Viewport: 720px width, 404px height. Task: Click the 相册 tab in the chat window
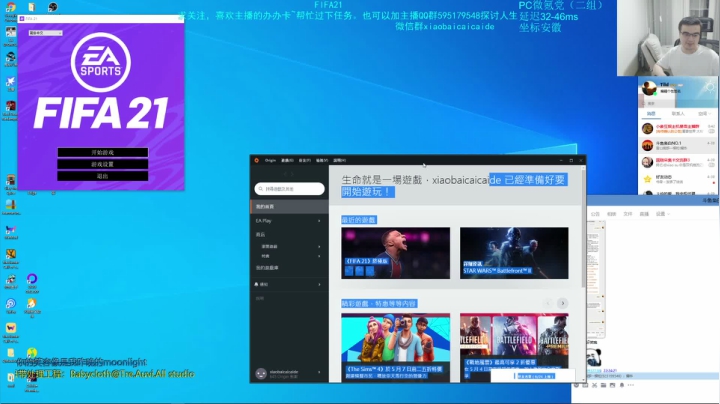point(611,214)
